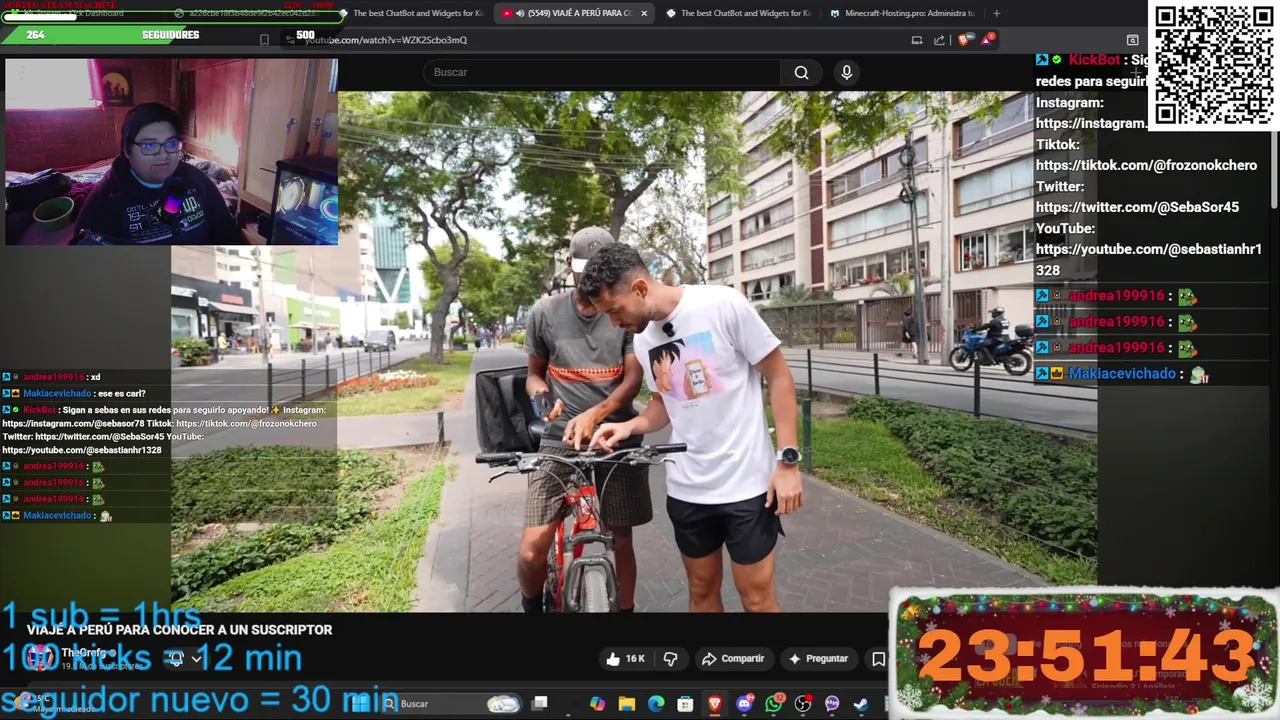This screenshot has width=1280, height=720.
Task: Select Brave browser taskbar icon
Action: coord(715,704)
